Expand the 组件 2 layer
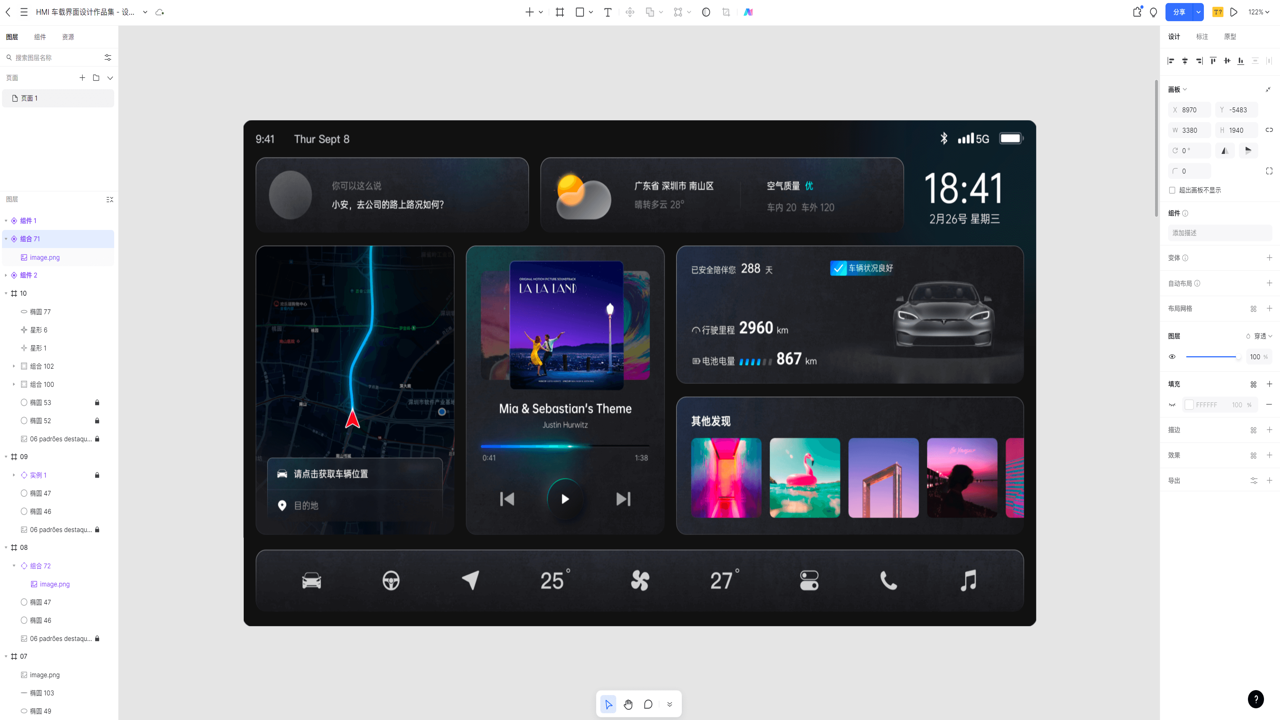 [x=6, y=275]
